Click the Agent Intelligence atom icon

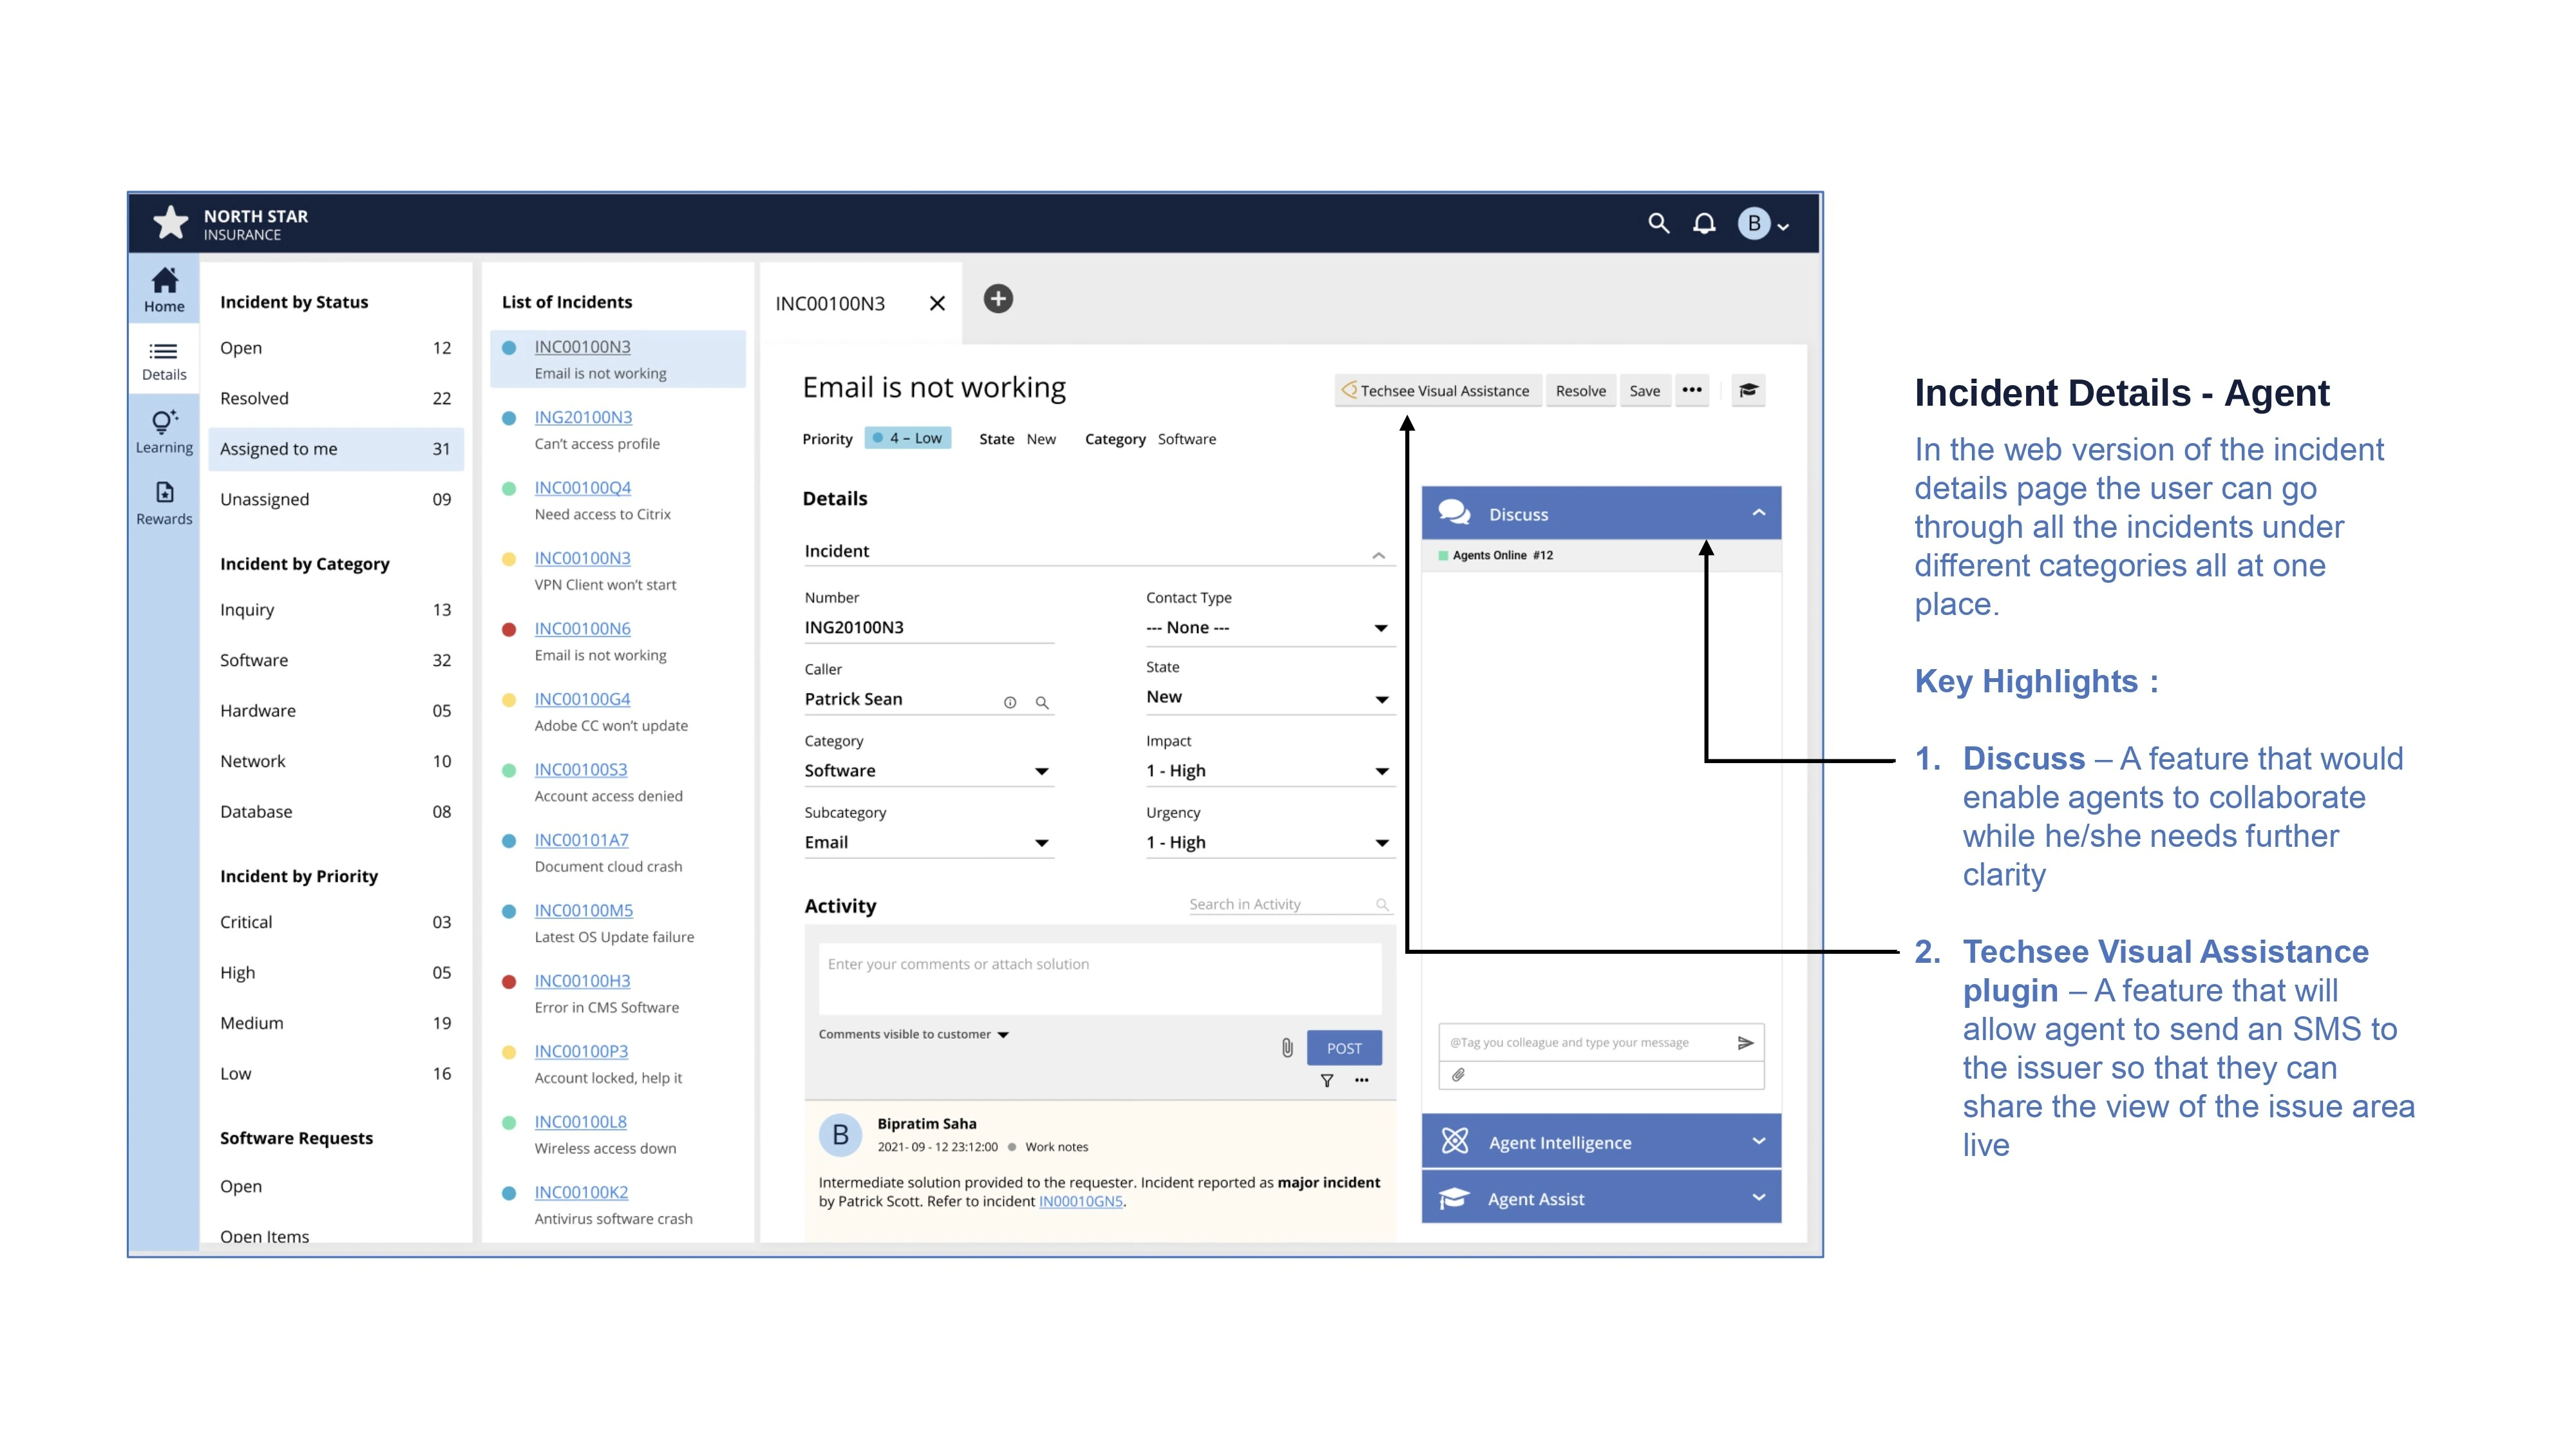[1455, 1141]
